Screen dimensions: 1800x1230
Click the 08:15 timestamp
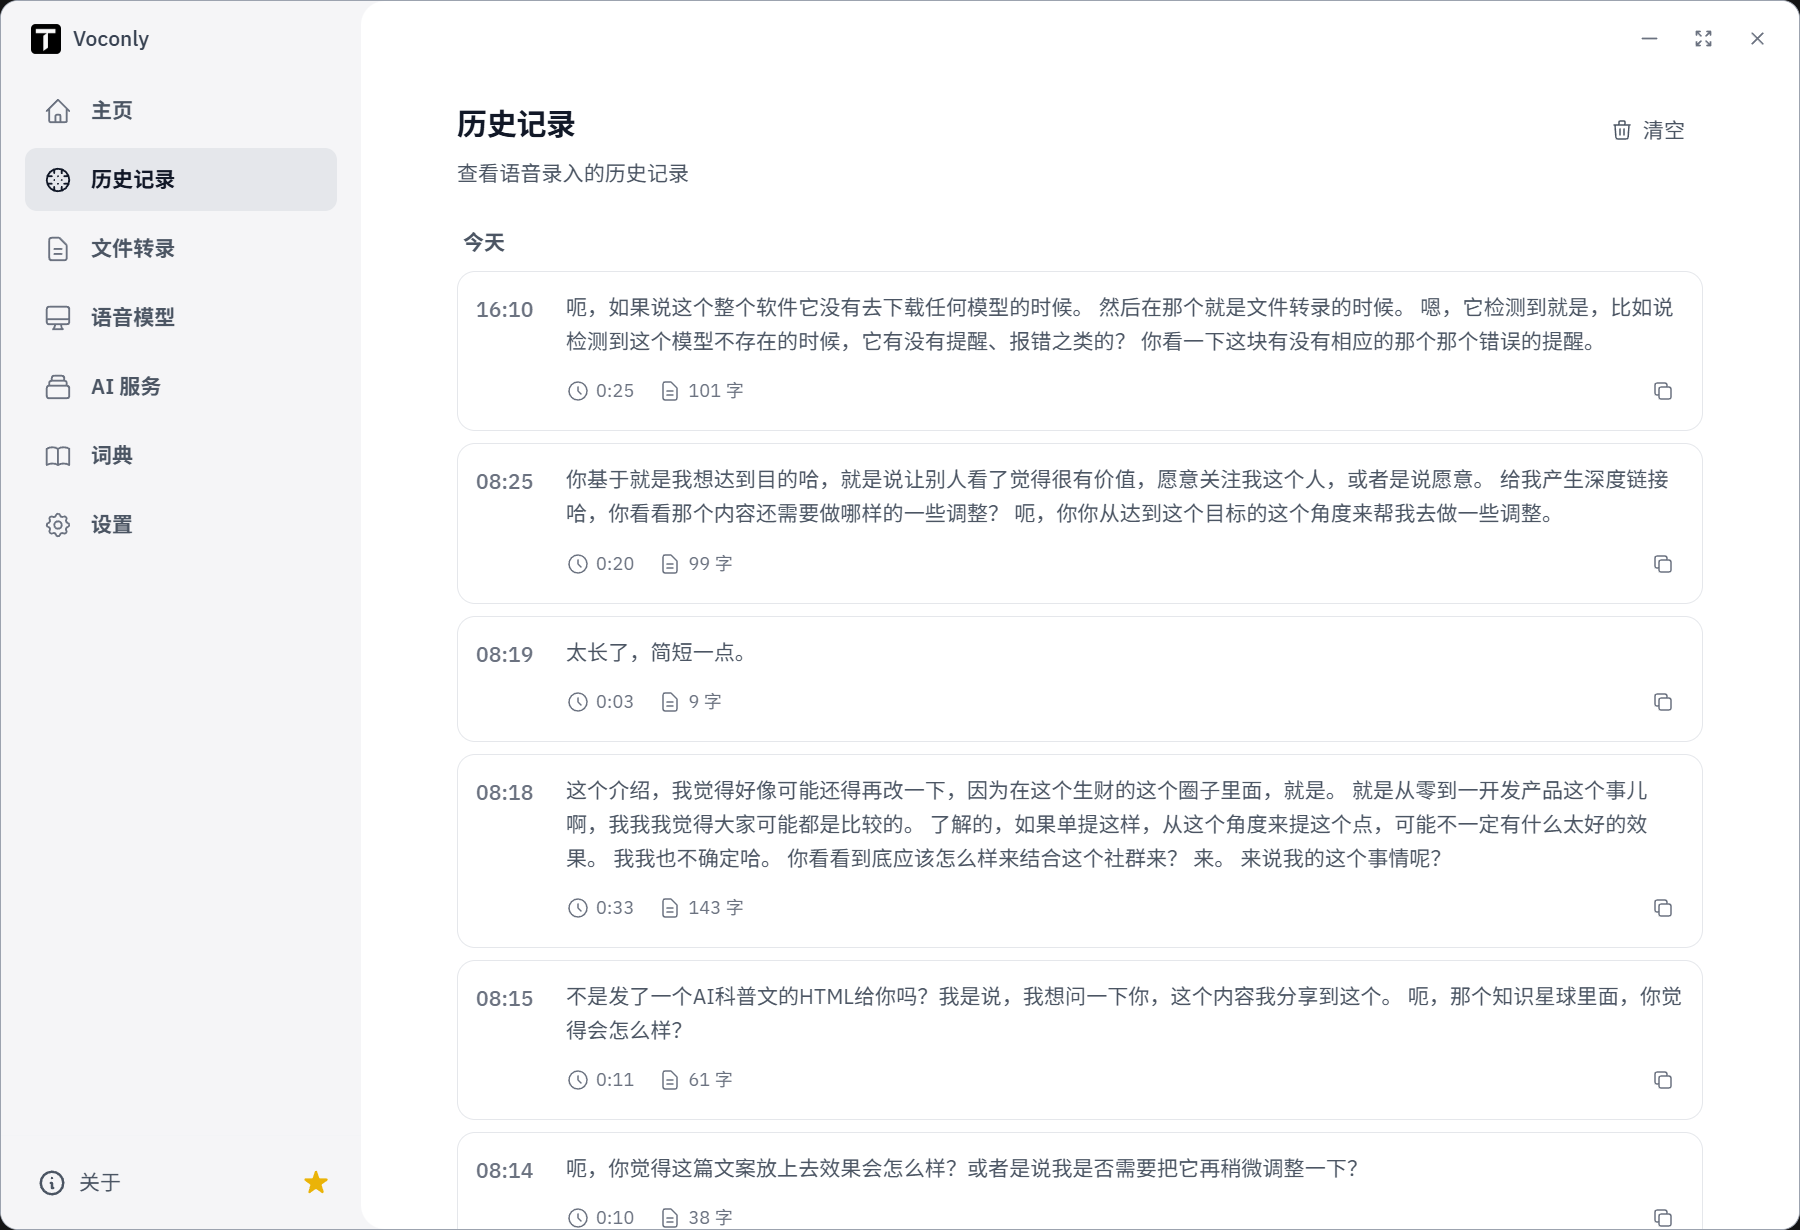pyautogui.click(x=505, y=999)
